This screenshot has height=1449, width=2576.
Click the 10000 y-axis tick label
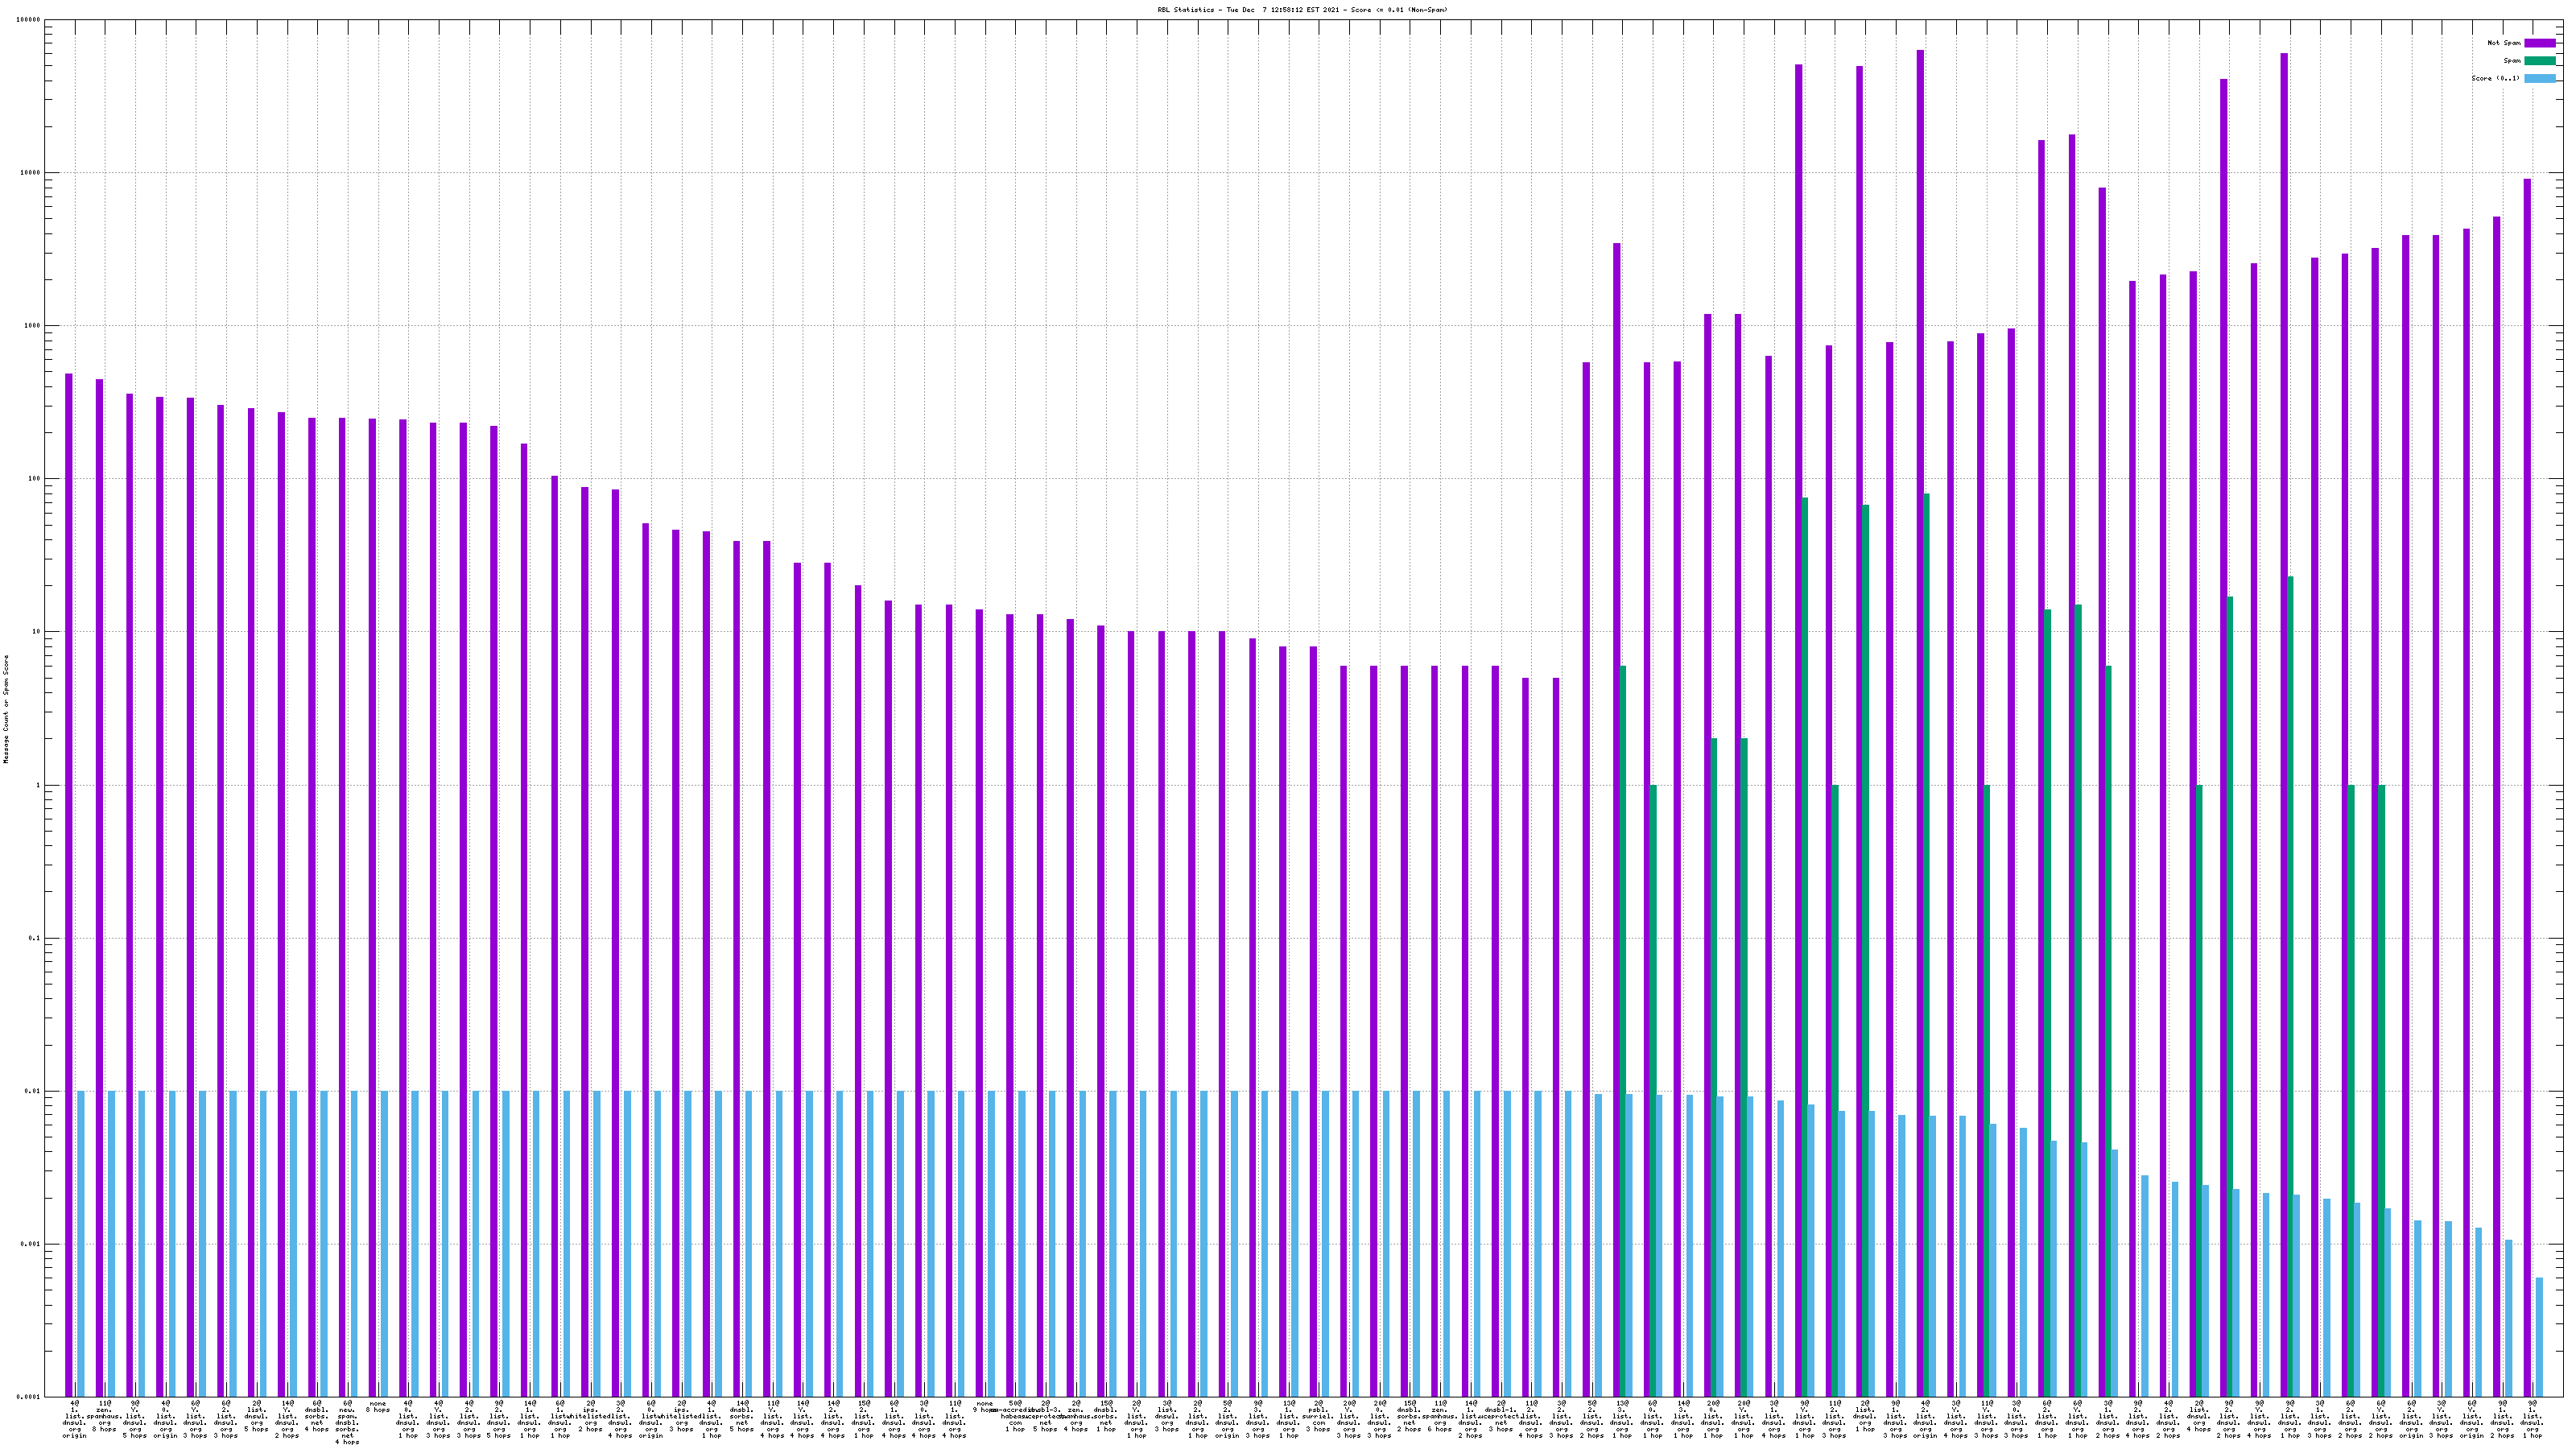click(x=31, y=173)
